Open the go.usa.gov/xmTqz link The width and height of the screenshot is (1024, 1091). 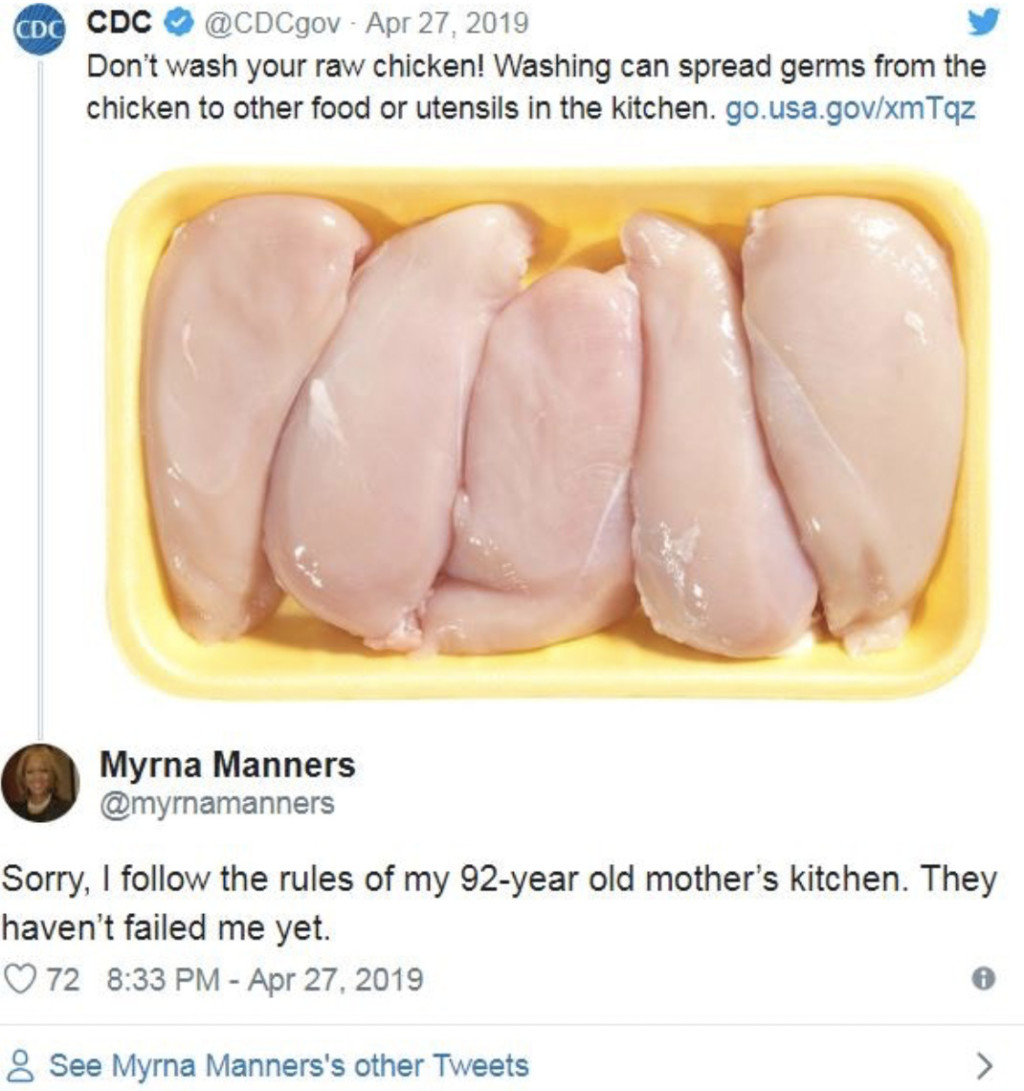point(848,109)
